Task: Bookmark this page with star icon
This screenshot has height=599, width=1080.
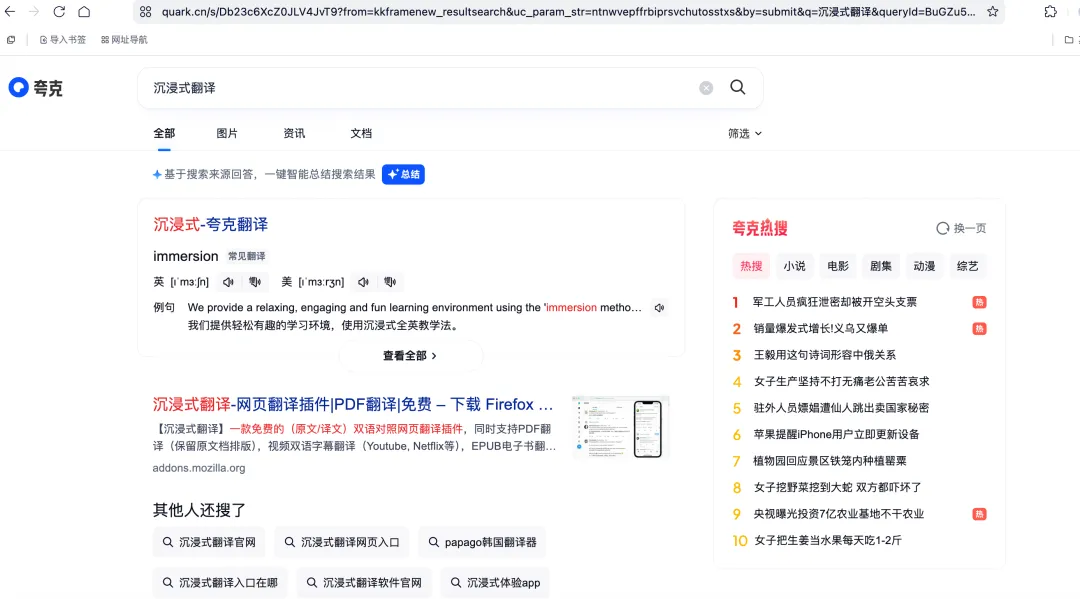Action: point(993,12)
